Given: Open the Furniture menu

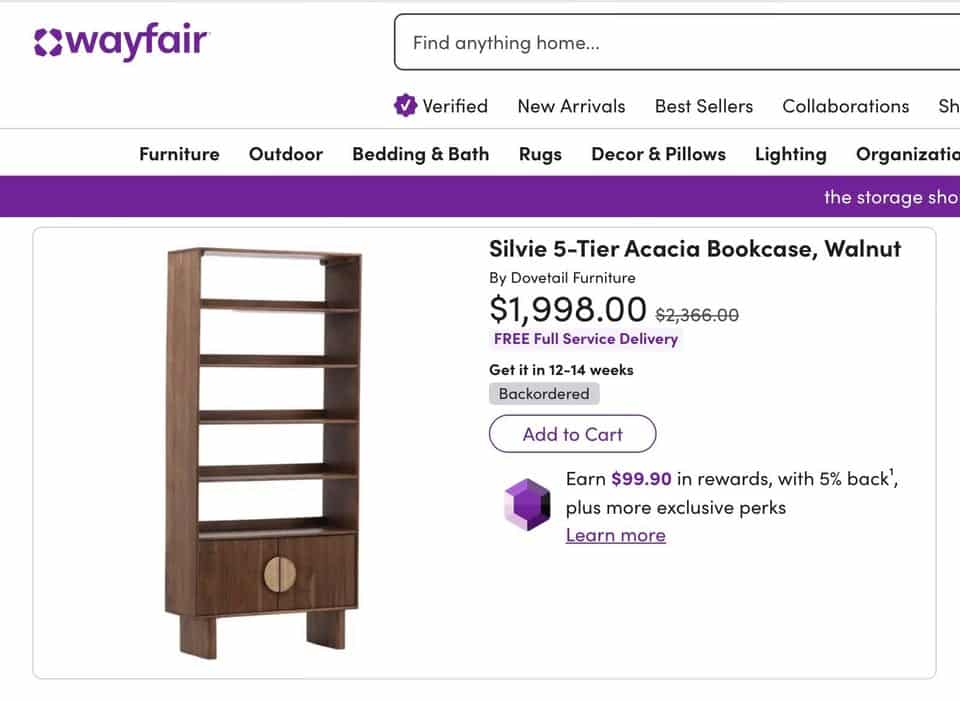Looking at the screenshot, I should [x=179, y=154].
